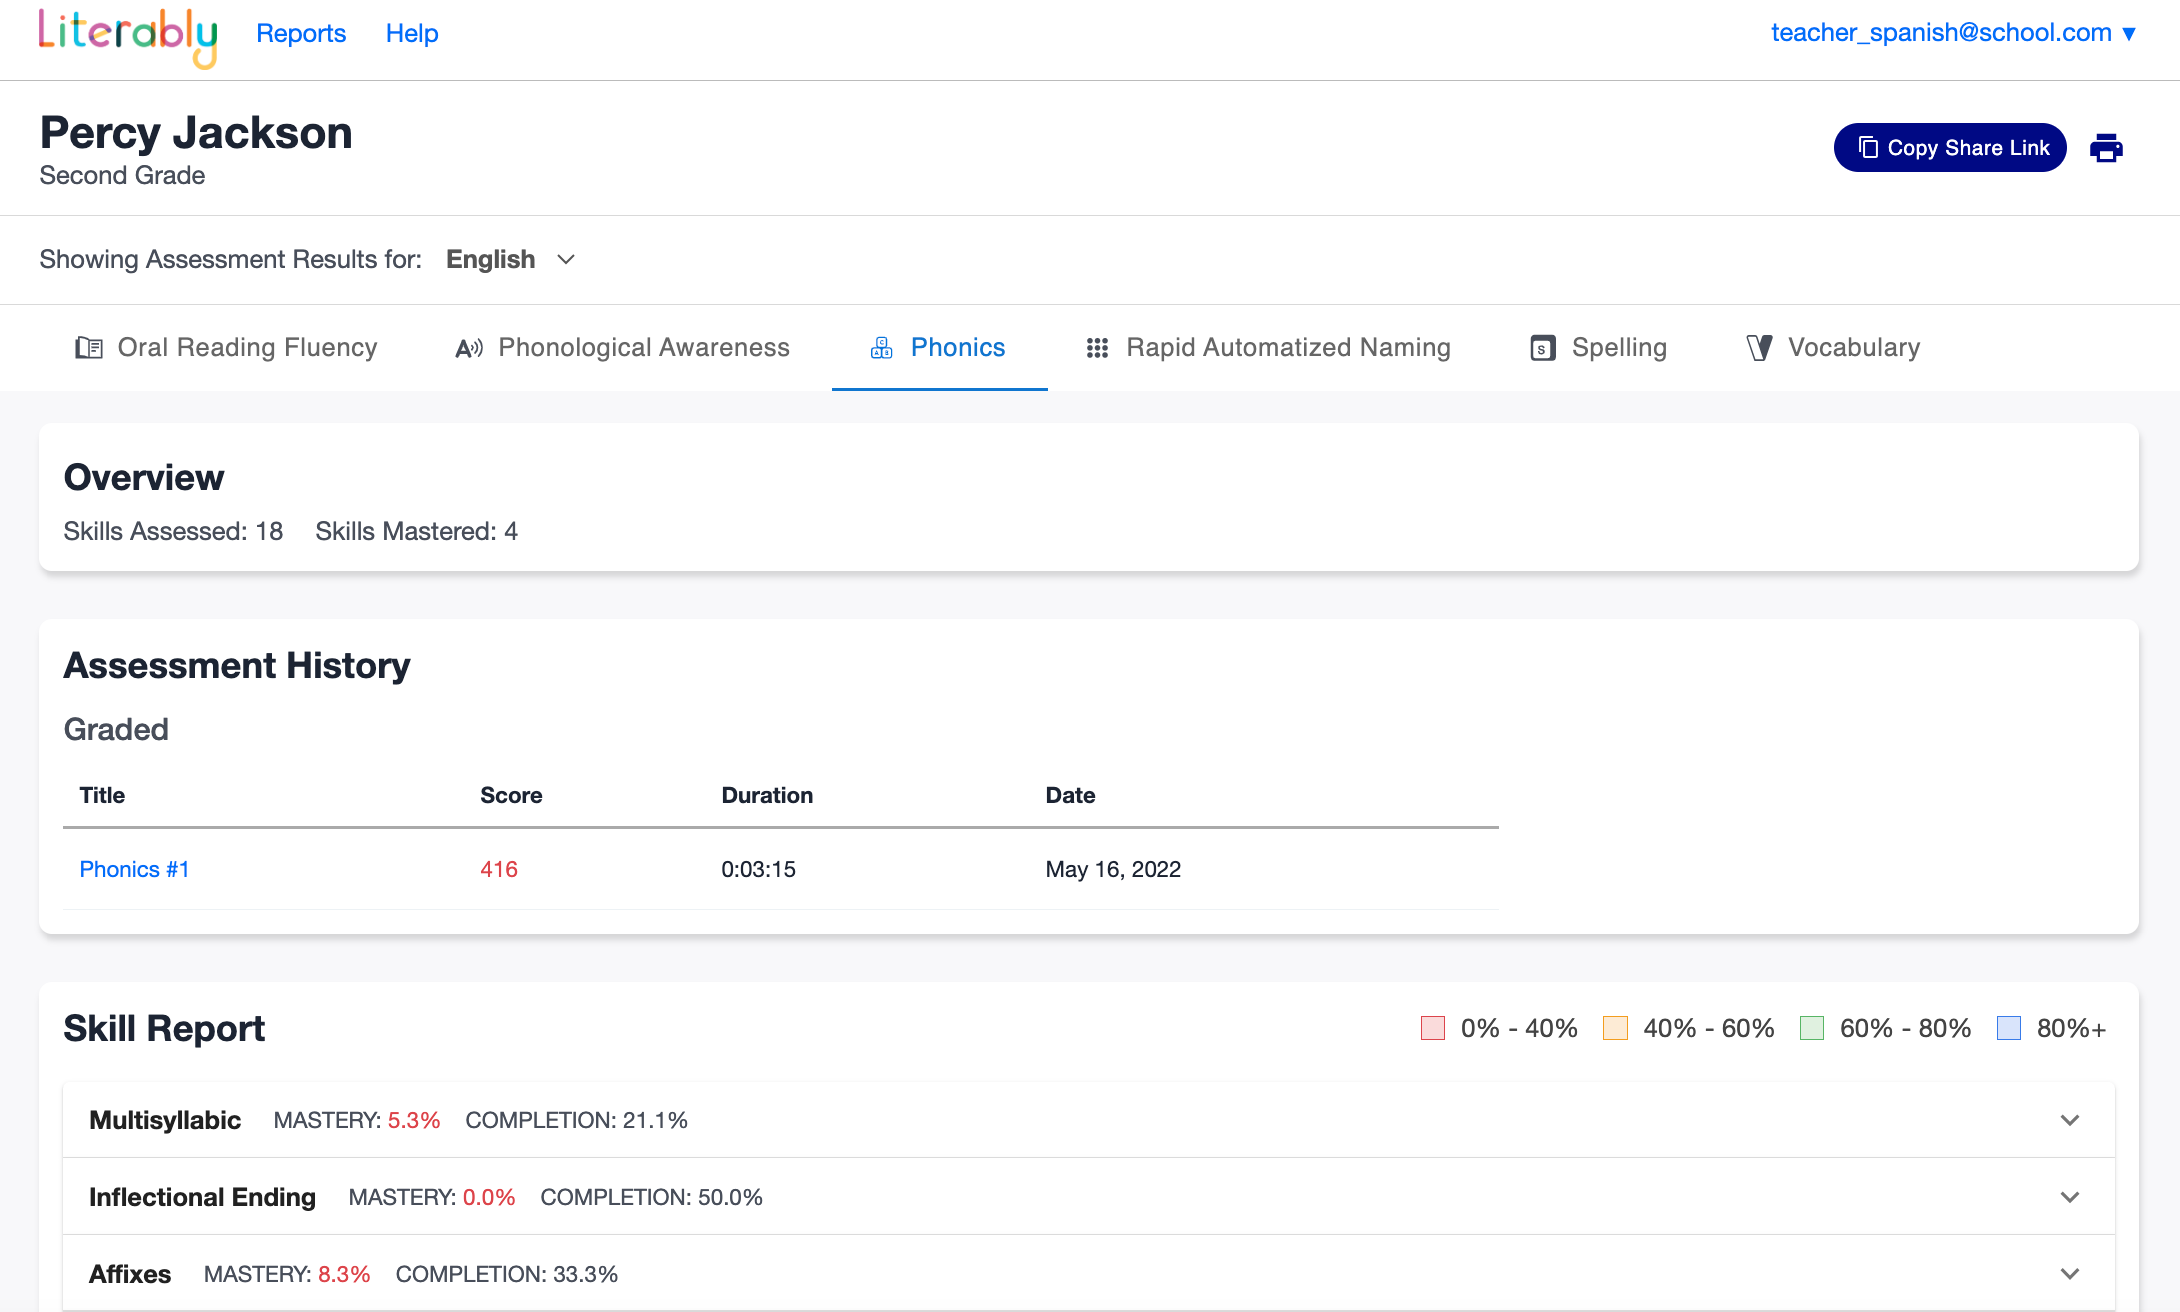
Task: Click the blue 80%+ legend swatch
Action: tap(2009, 1028)
